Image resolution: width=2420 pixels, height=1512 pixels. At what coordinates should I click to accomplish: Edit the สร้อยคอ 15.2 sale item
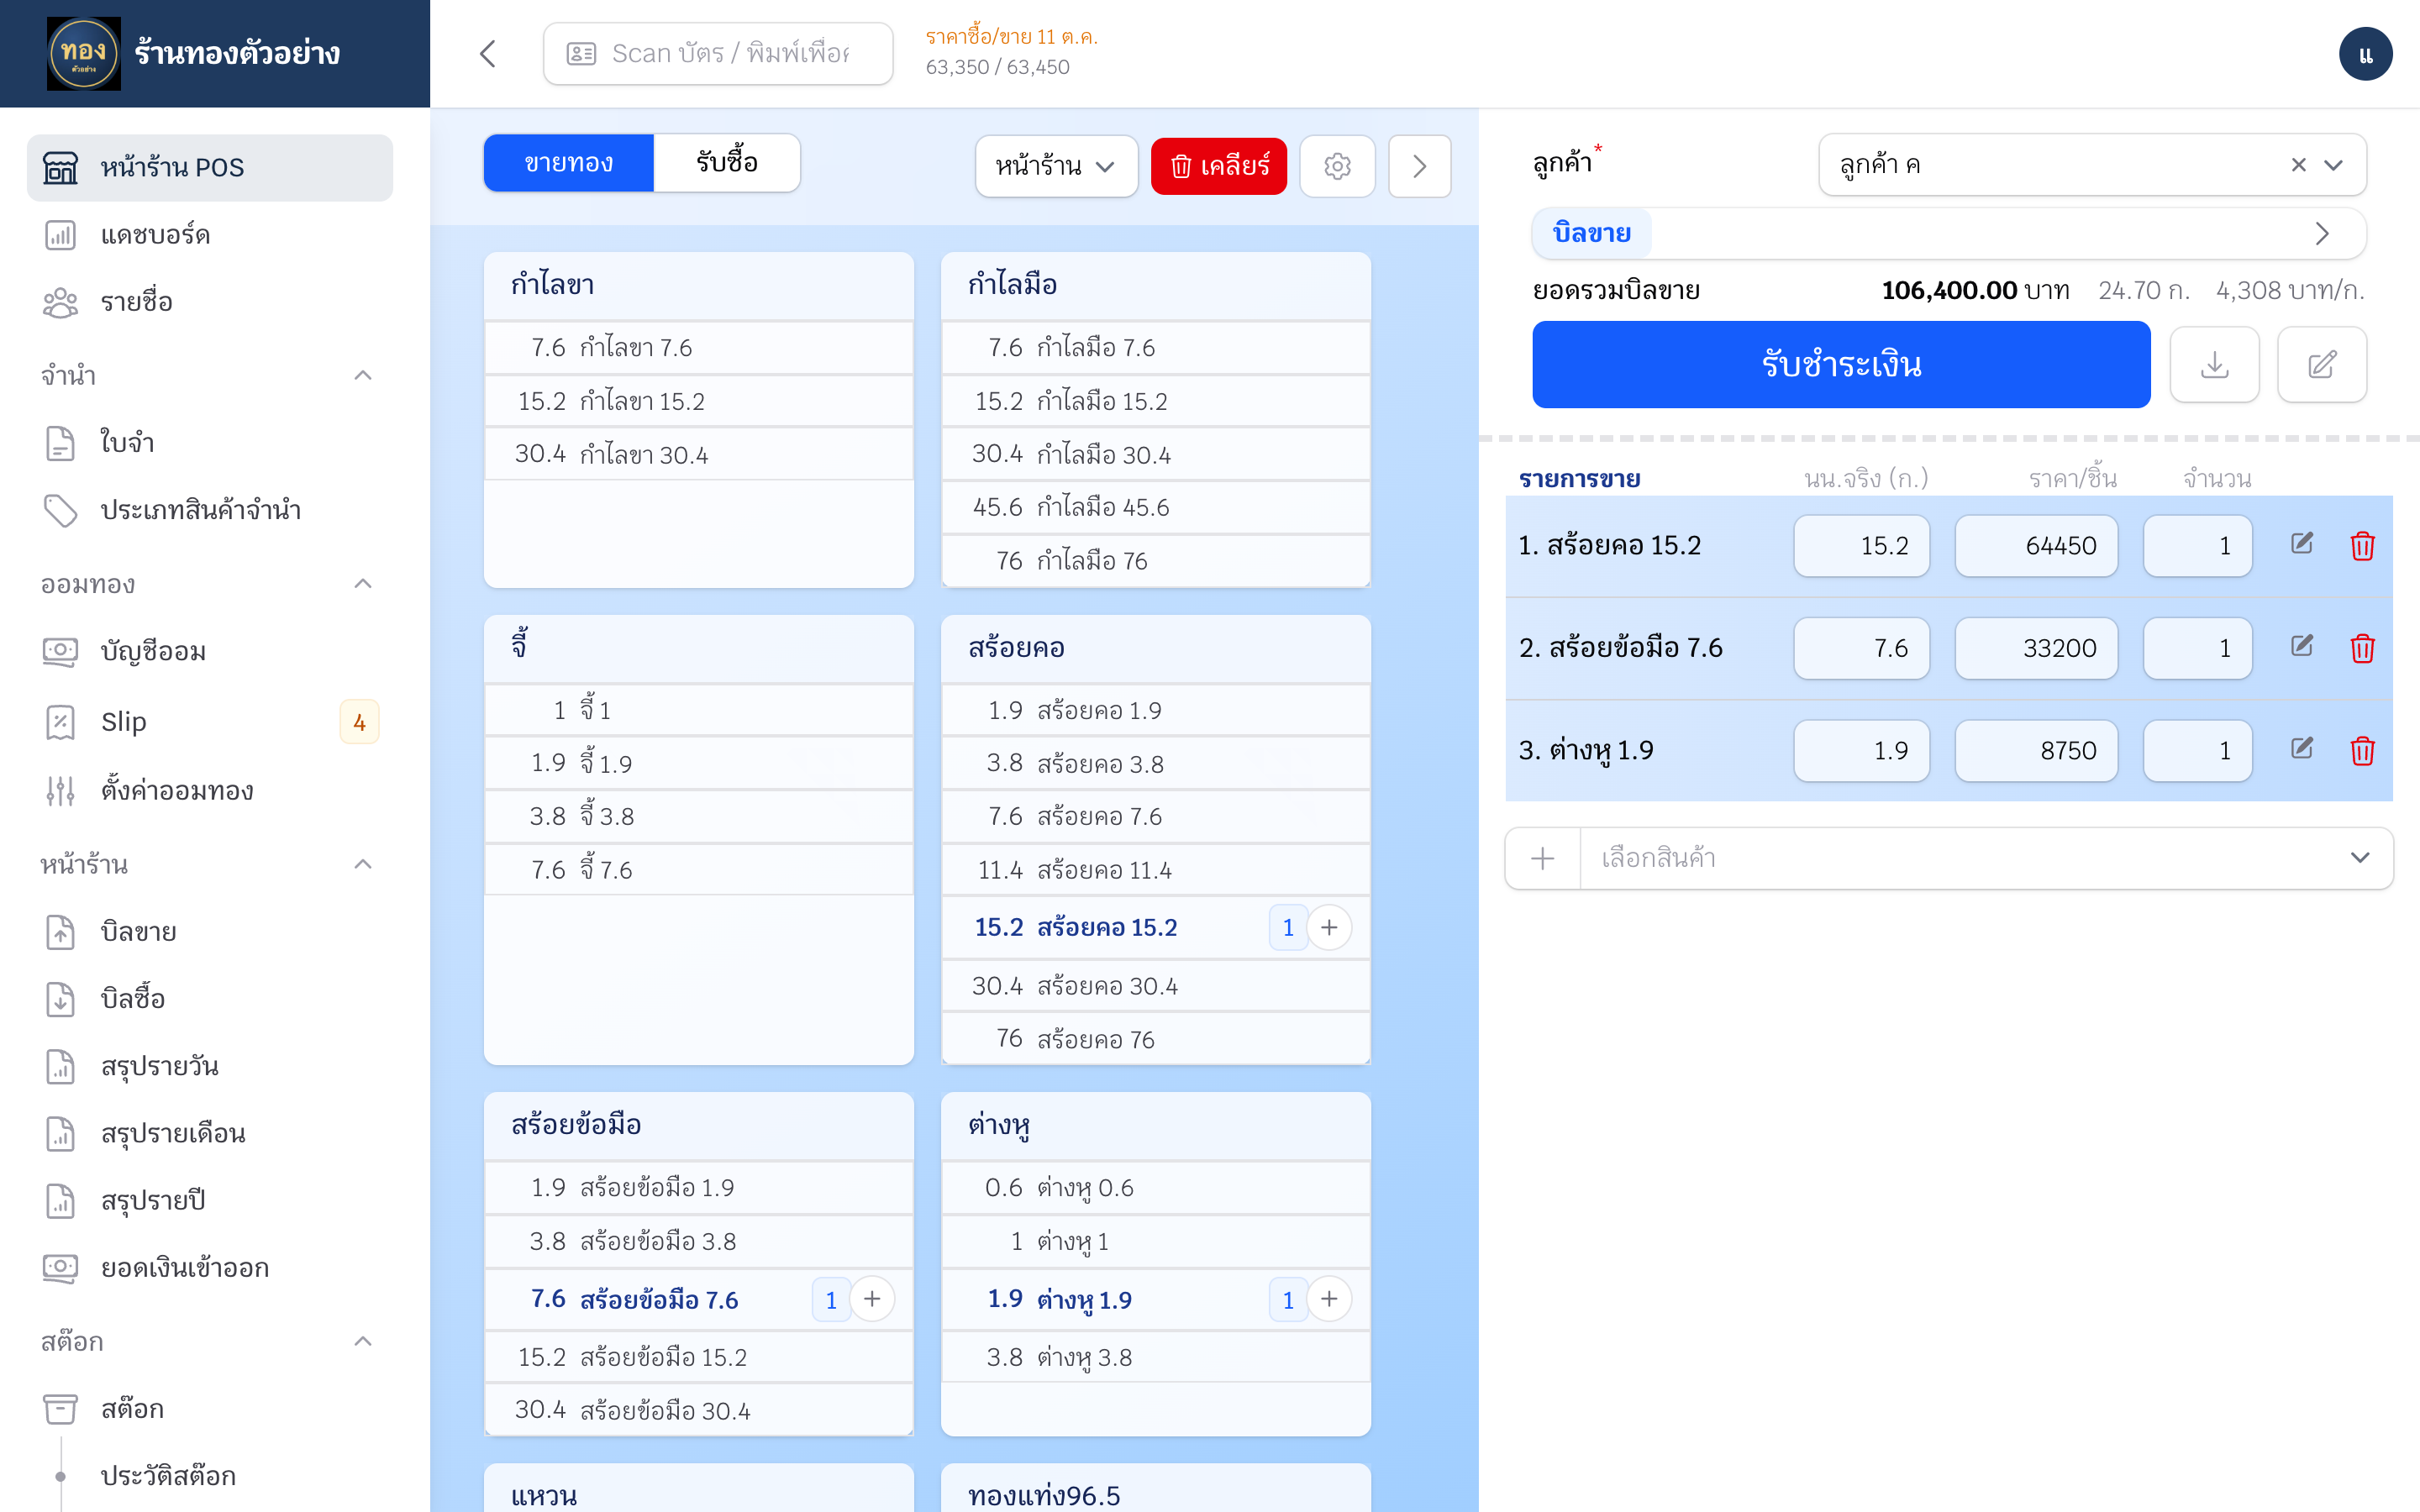tap(2301, 544)
